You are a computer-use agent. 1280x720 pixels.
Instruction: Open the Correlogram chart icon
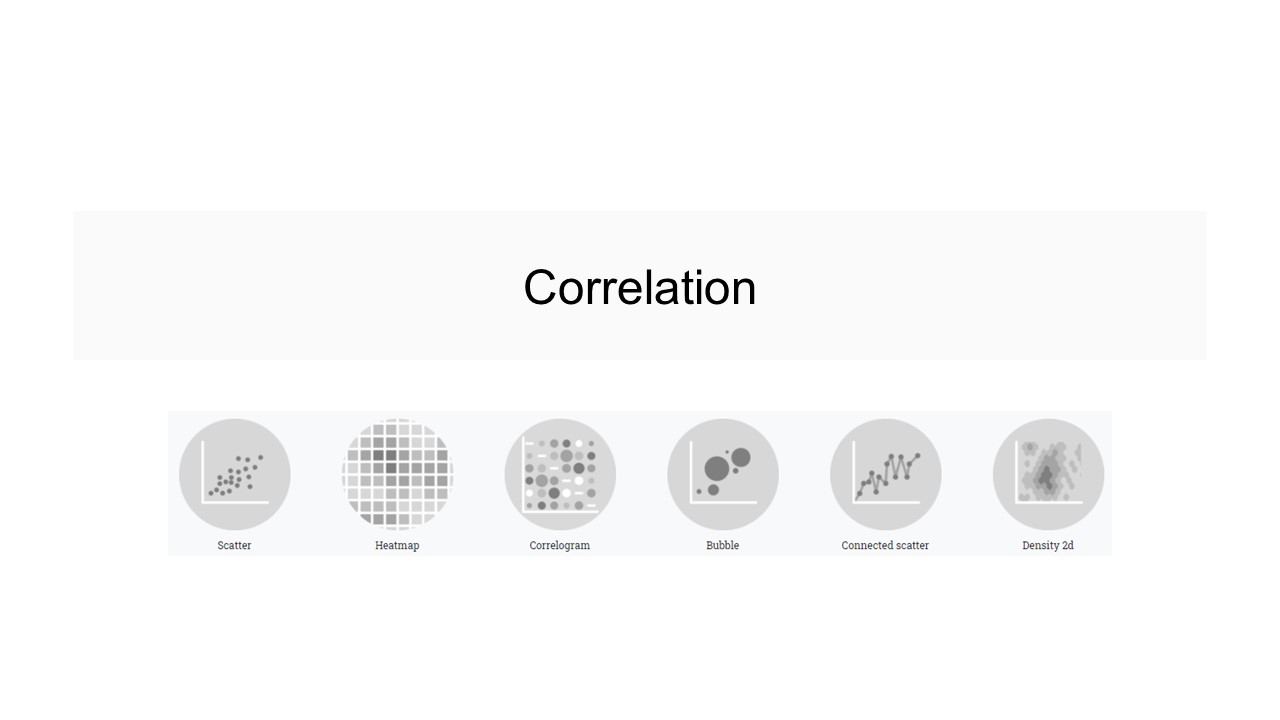click(560, 474)
